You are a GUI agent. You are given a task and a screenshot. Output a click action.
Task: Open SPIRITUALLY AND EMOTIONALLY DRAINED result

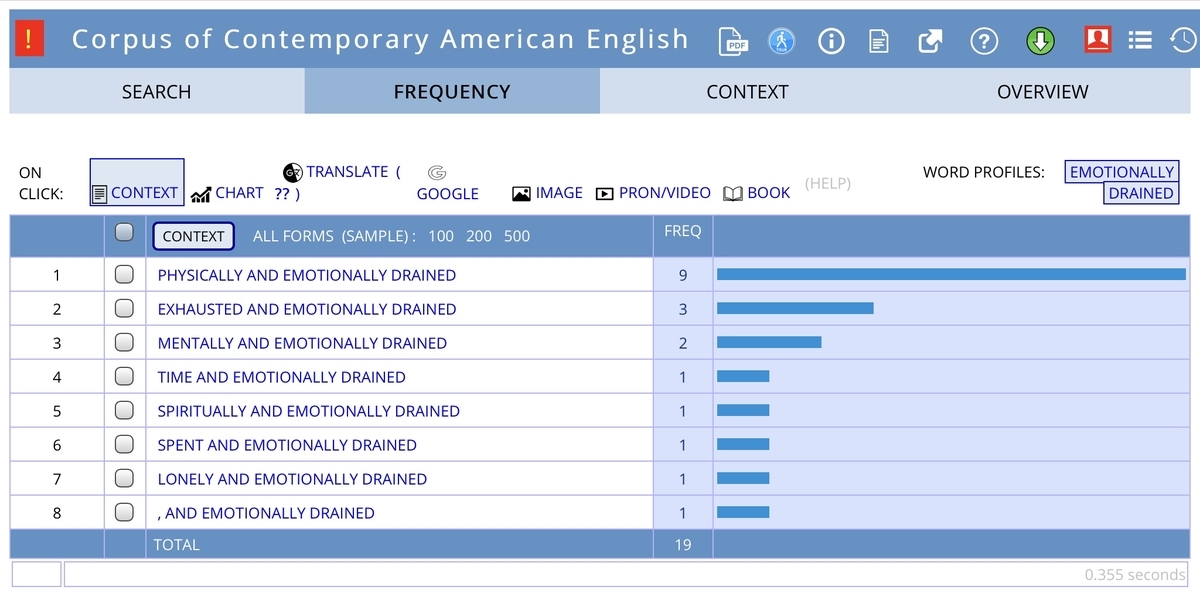(309, 411)
